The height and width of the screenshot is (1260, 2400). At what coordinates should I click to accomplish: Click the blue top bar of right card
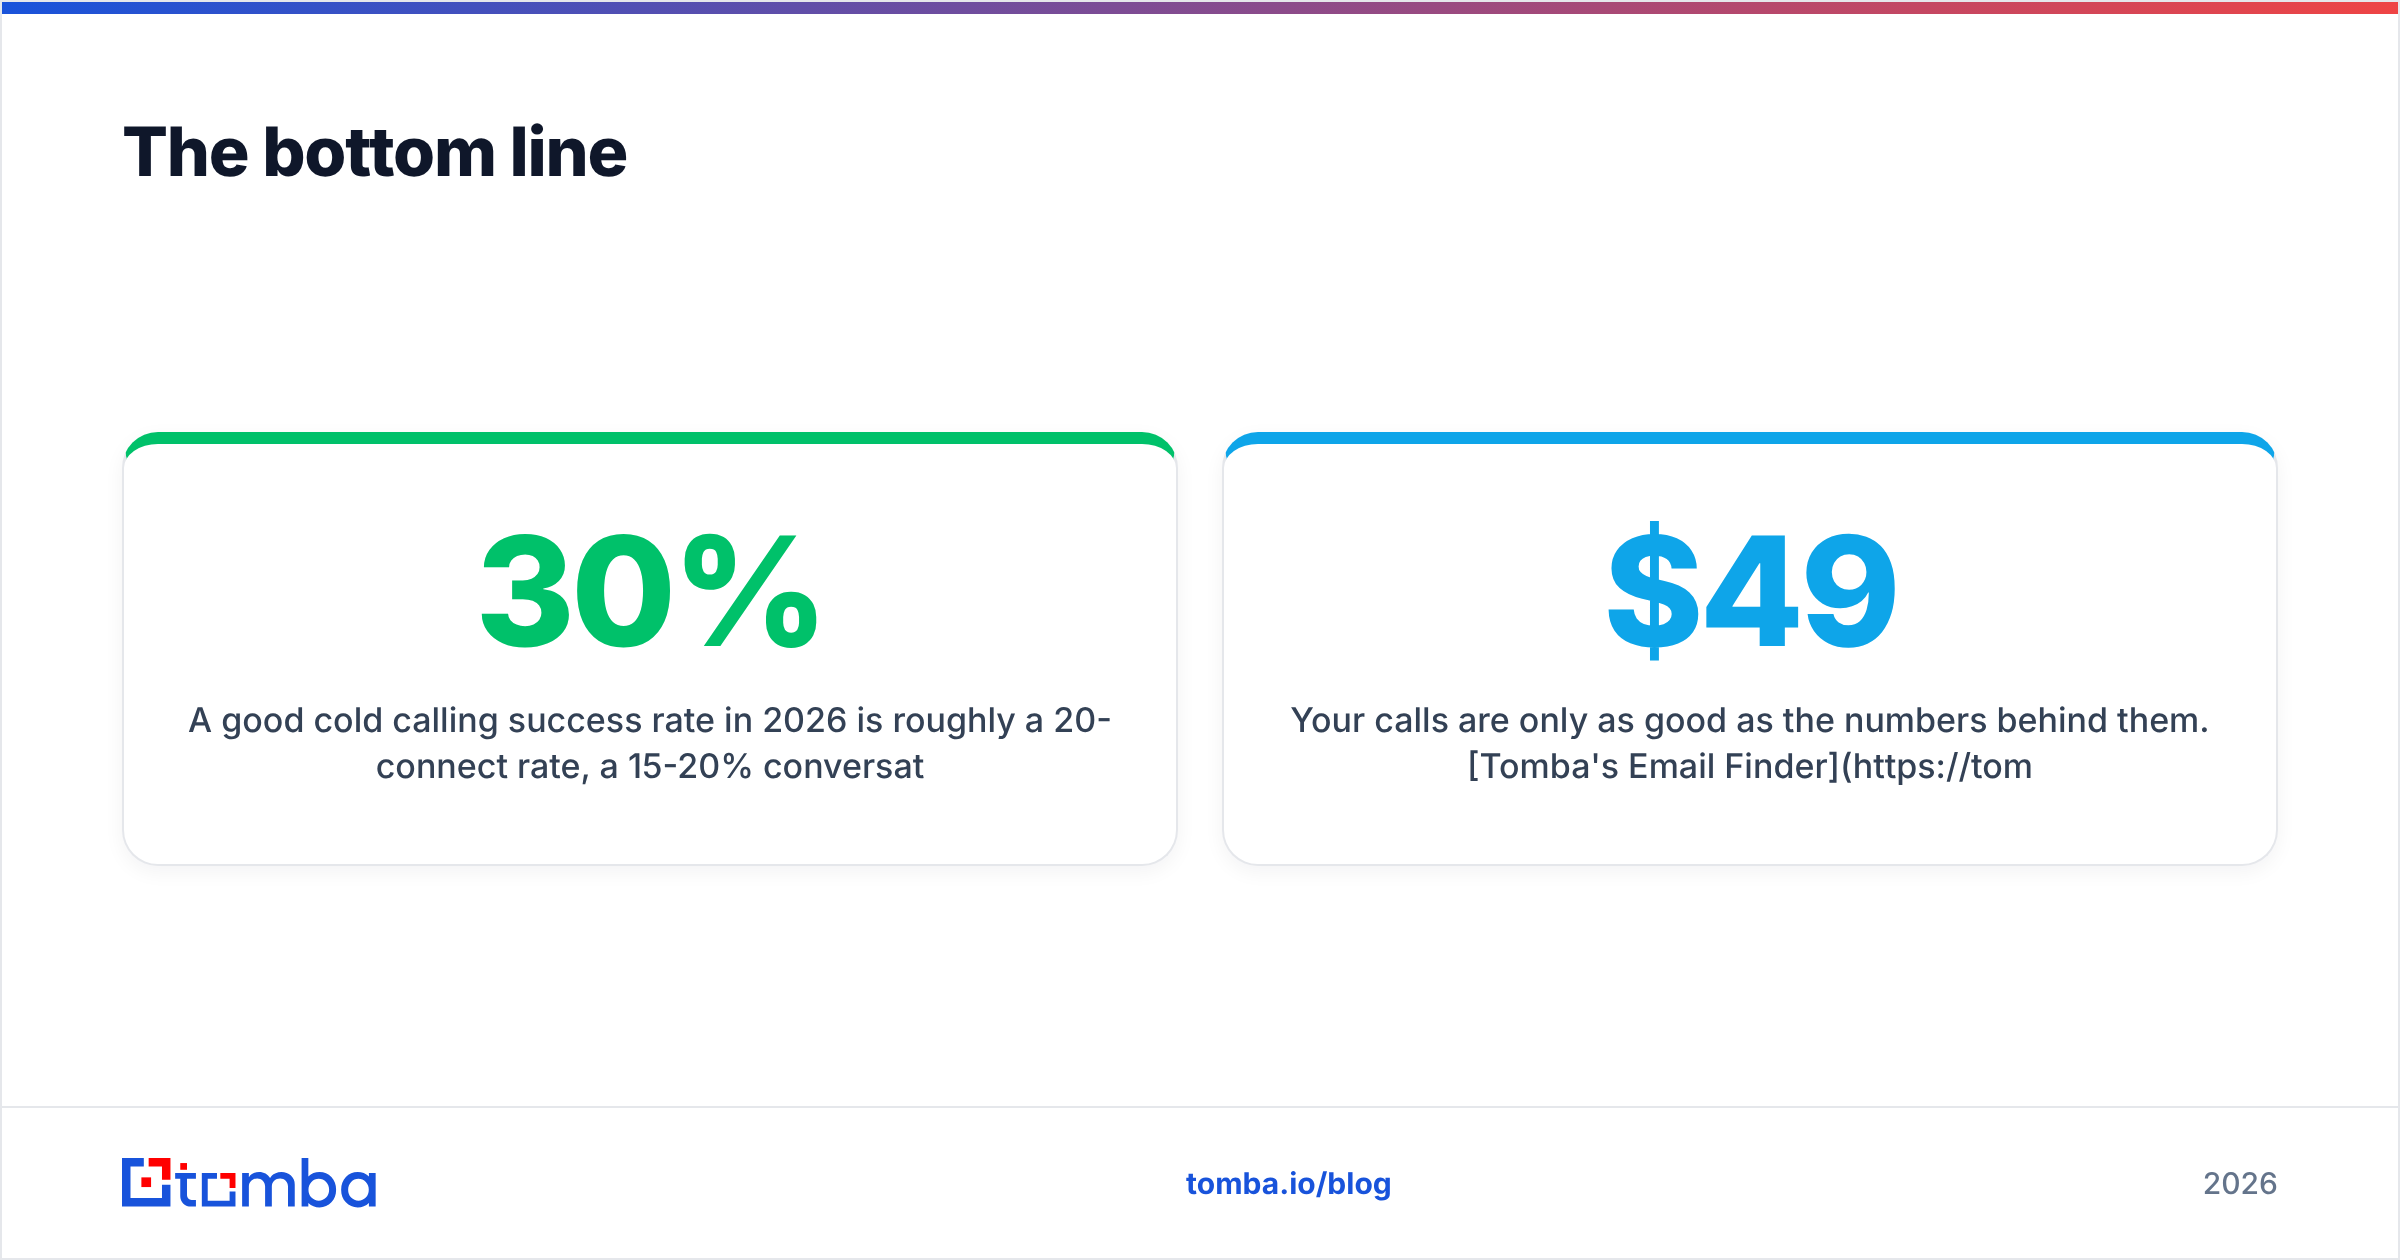pyautogui.click(x=1750, y=438)
